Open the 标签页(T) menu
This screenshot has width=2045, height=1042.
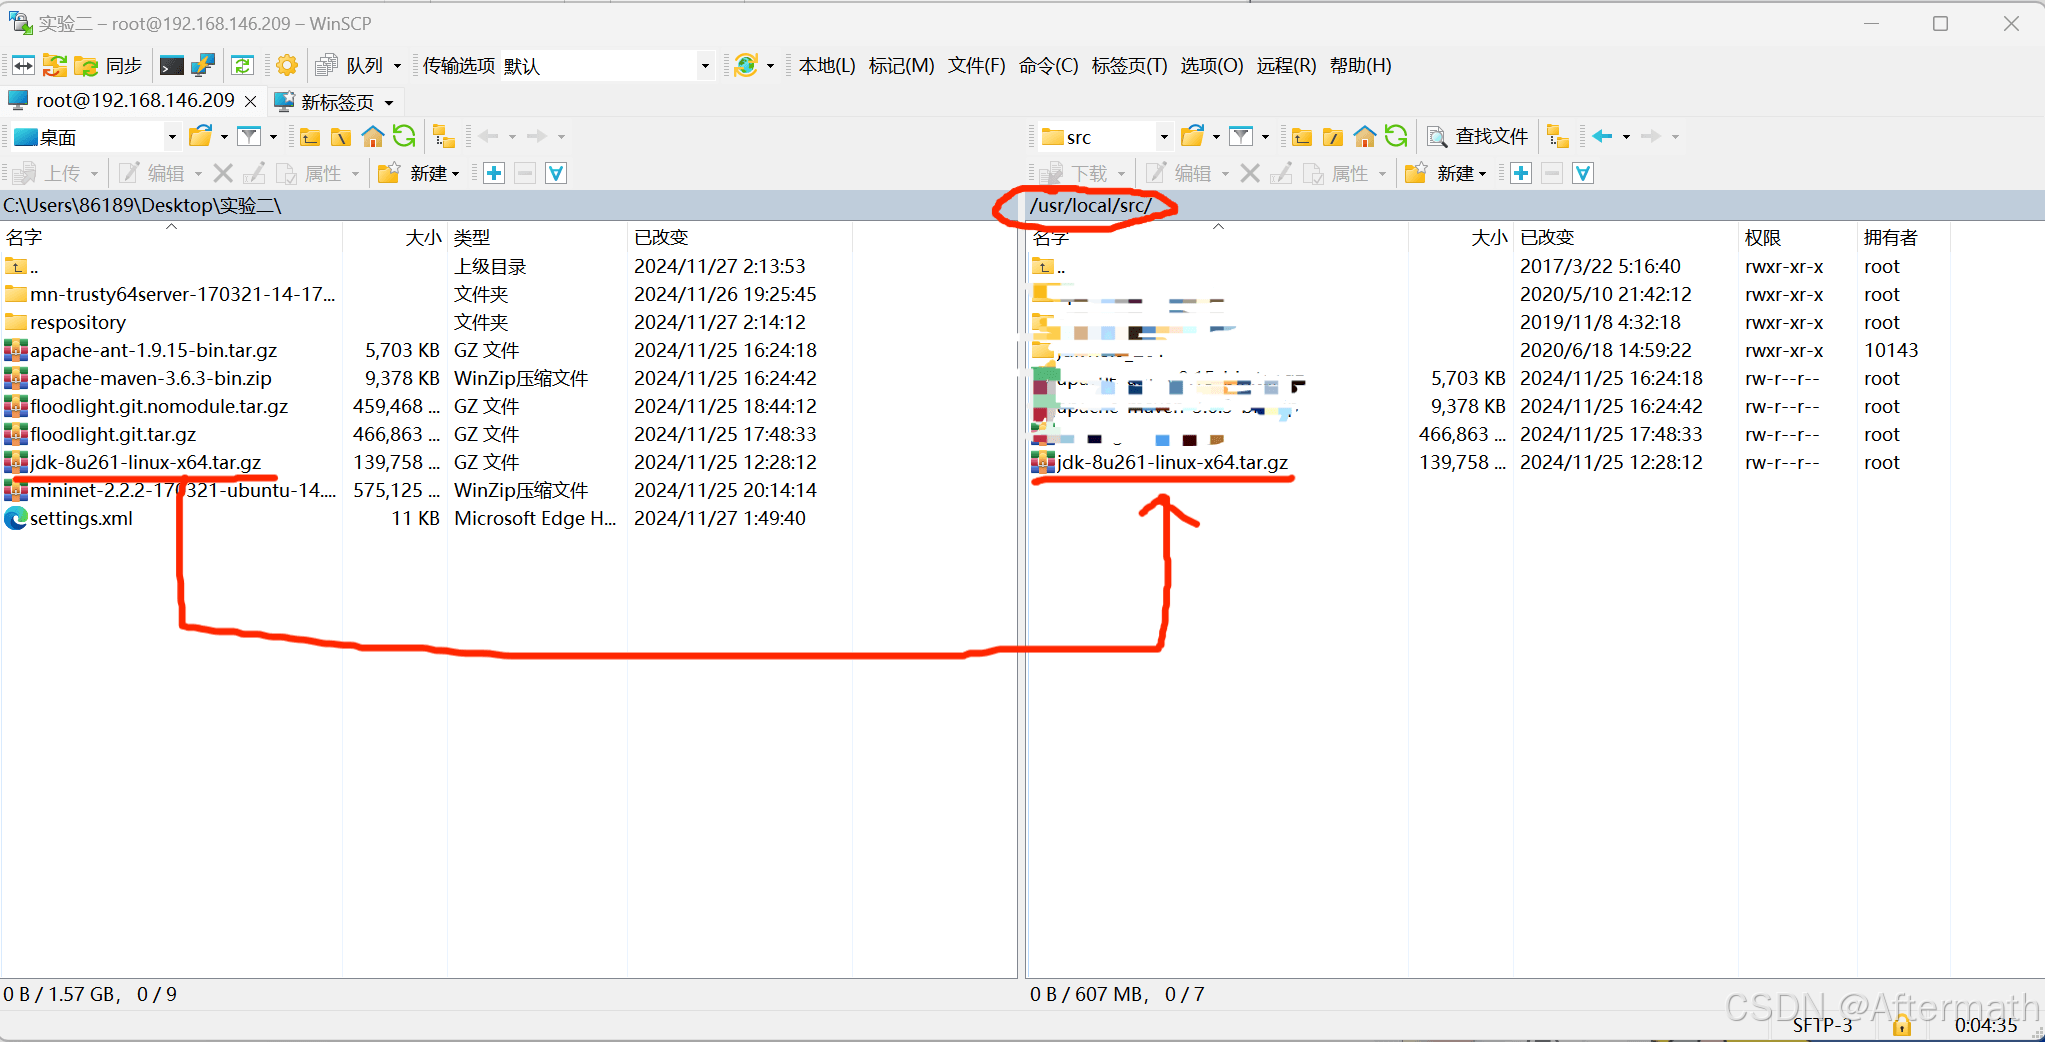pyautogui.click(x=1129, y=66)
